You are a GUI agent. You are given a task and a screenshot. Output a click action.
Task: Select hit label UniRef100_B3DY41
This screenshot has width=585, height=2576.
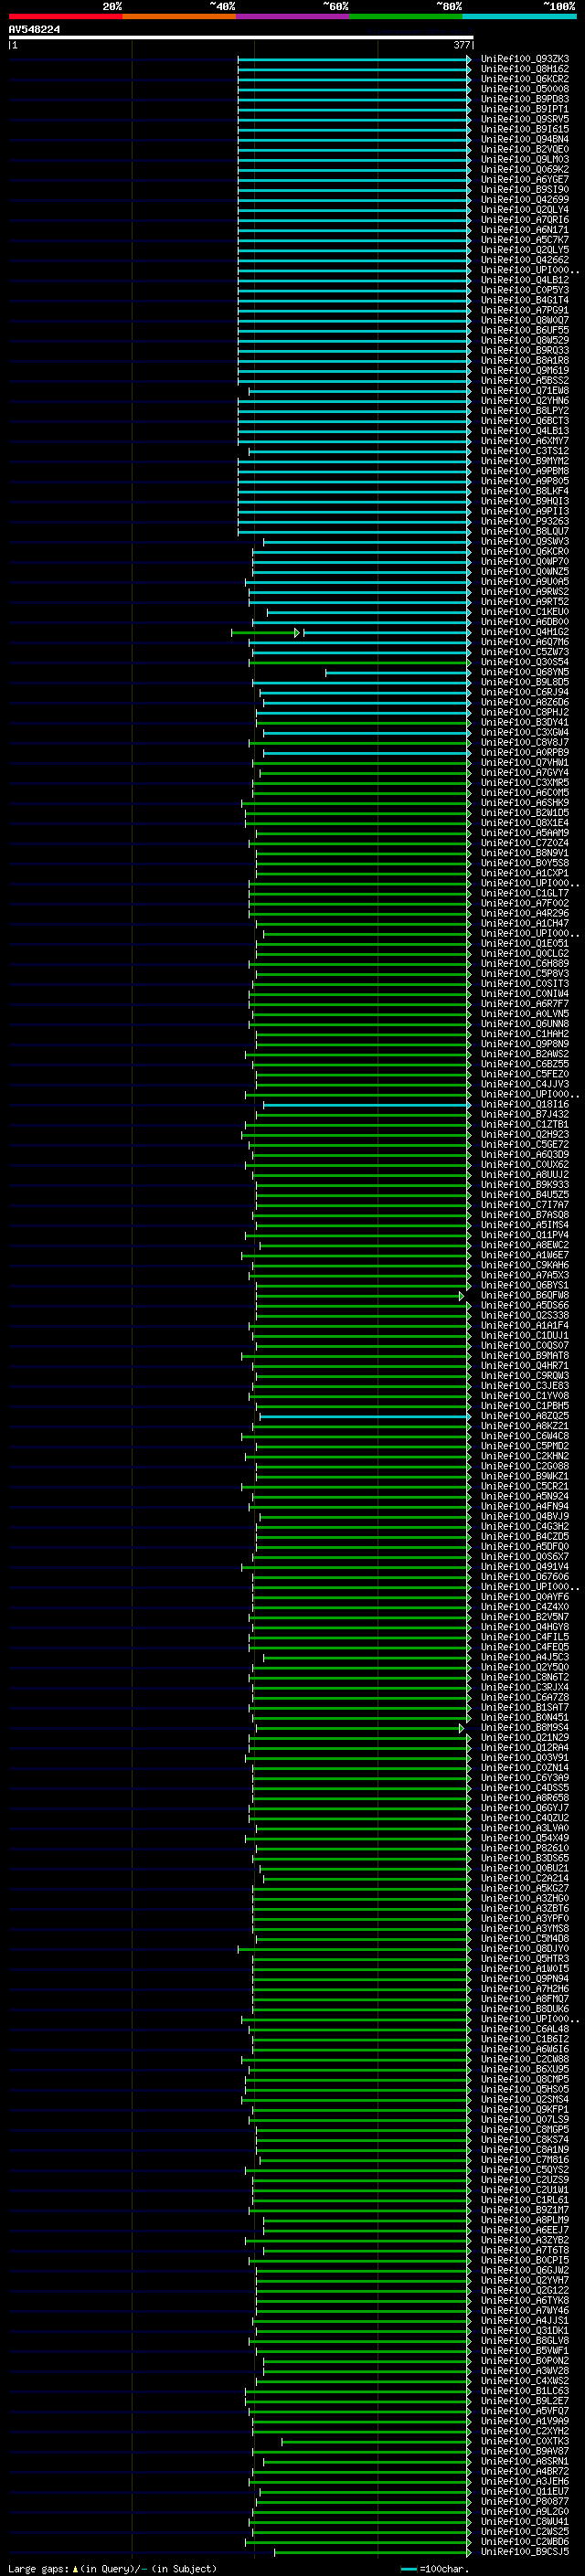[x=525, y=722]
